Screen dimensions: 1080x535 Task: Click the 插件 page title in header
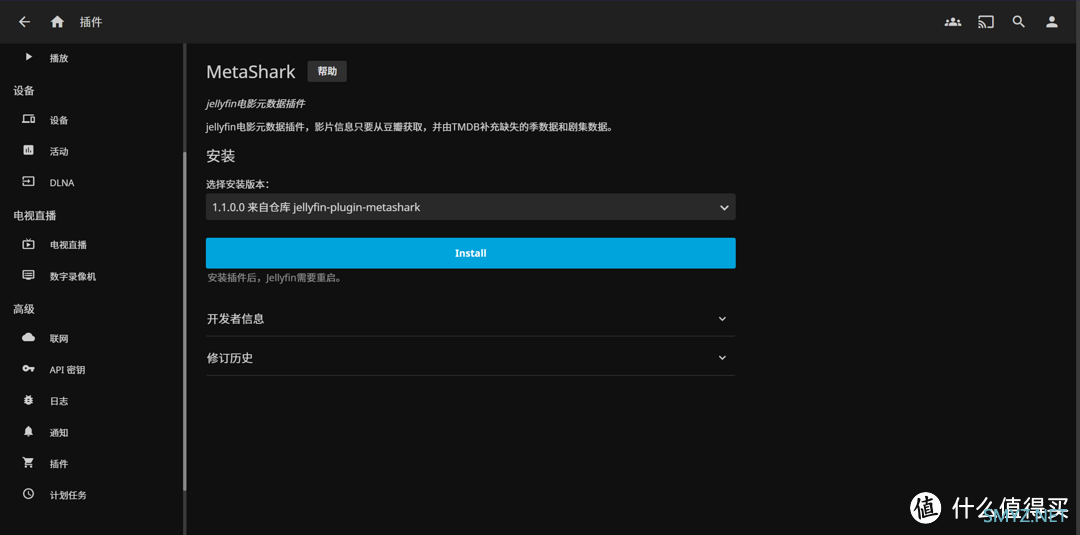(91, 22)
